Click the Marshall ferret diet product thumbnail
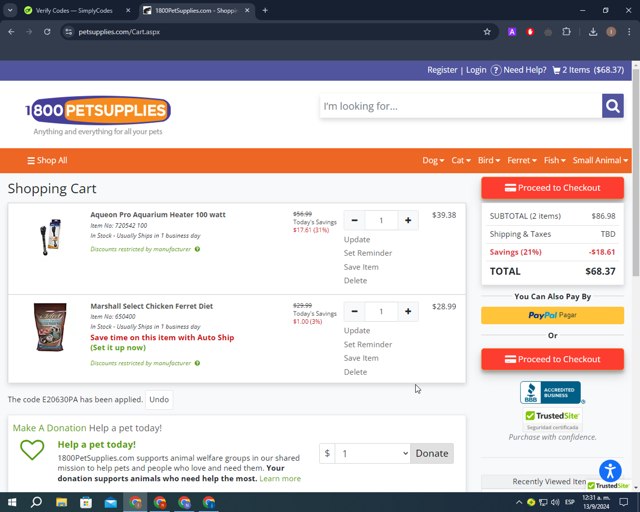 (50, 327)
